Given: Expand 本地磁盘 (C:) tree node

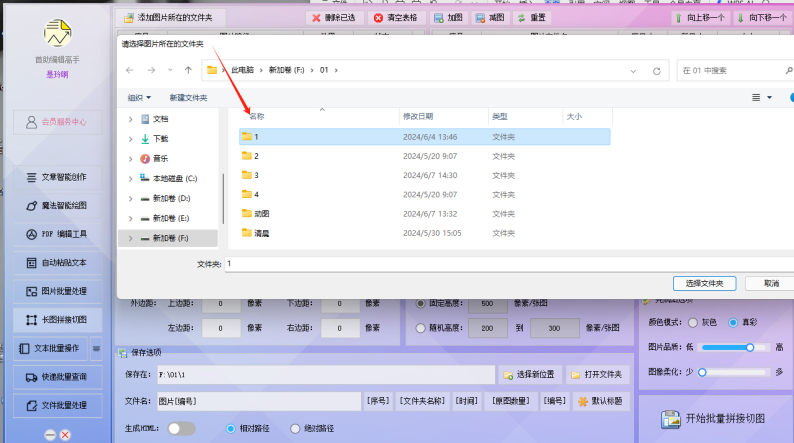Looking at the screenshot, I should (131, 179).
